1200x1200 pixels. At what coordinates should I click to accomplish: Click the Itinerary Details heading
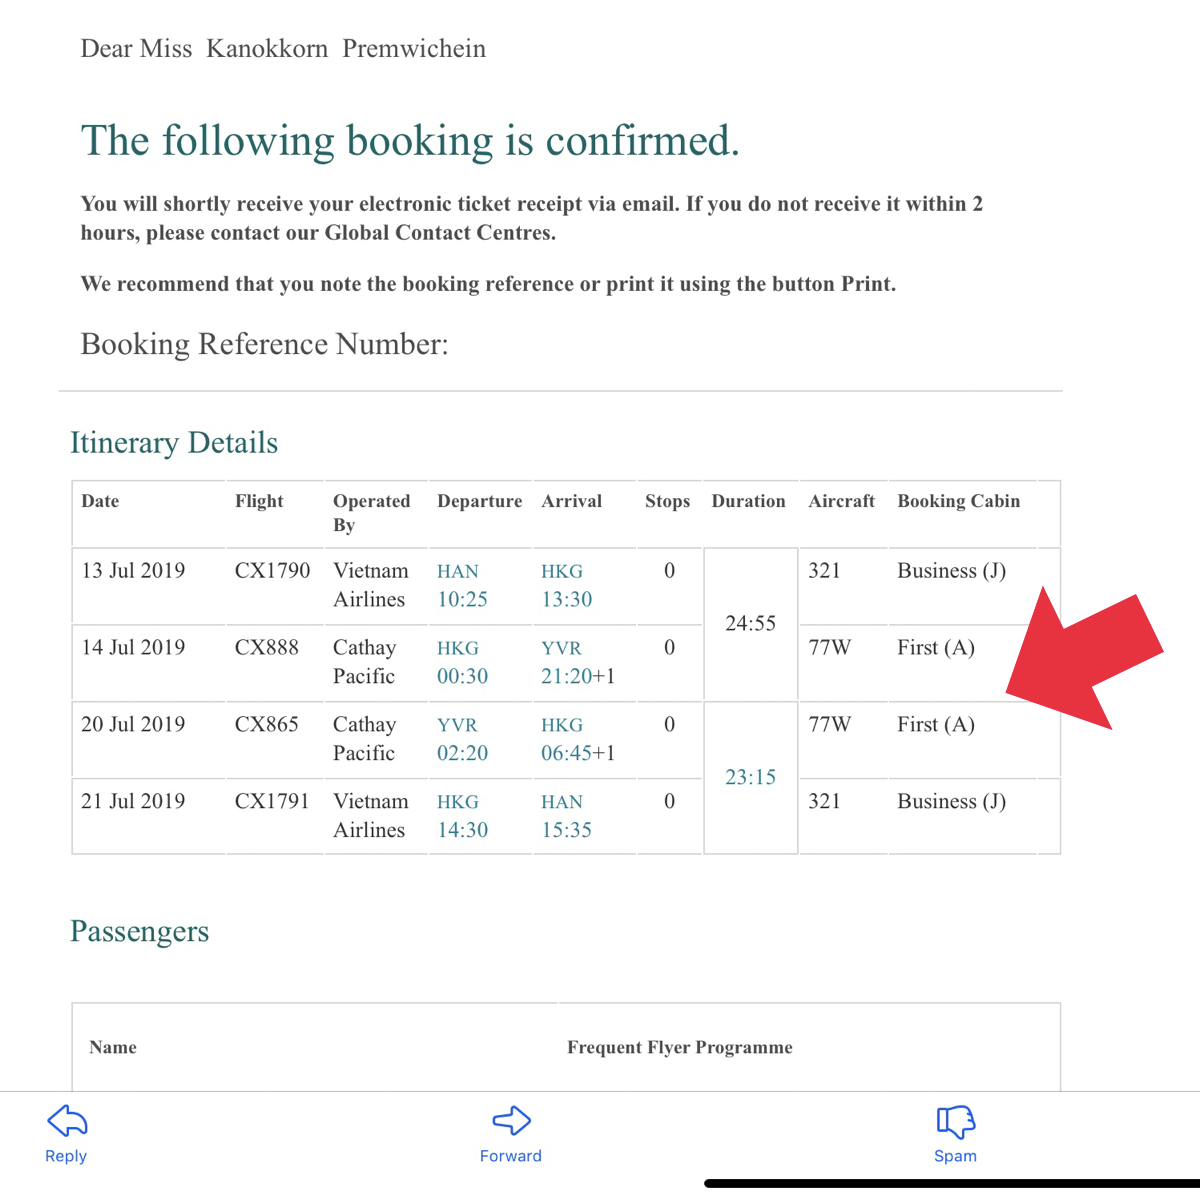click(x=174, y=443)
